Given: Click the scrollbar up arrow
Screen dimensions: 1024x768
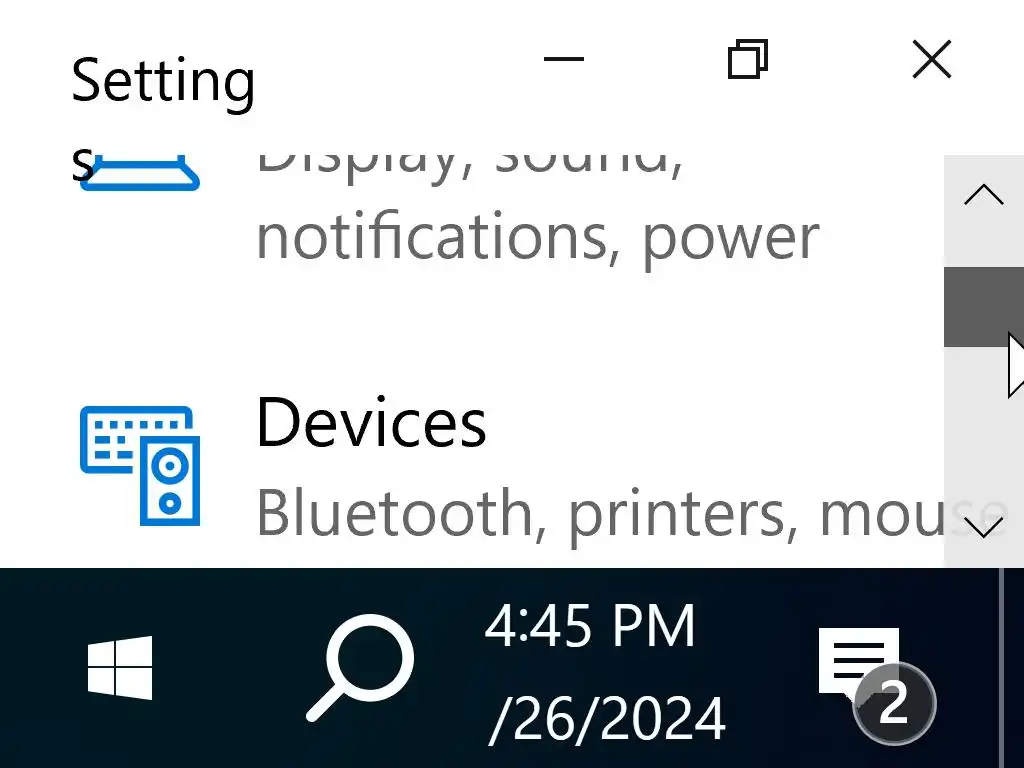Looking at the screenshot, I should click(984, 195).
